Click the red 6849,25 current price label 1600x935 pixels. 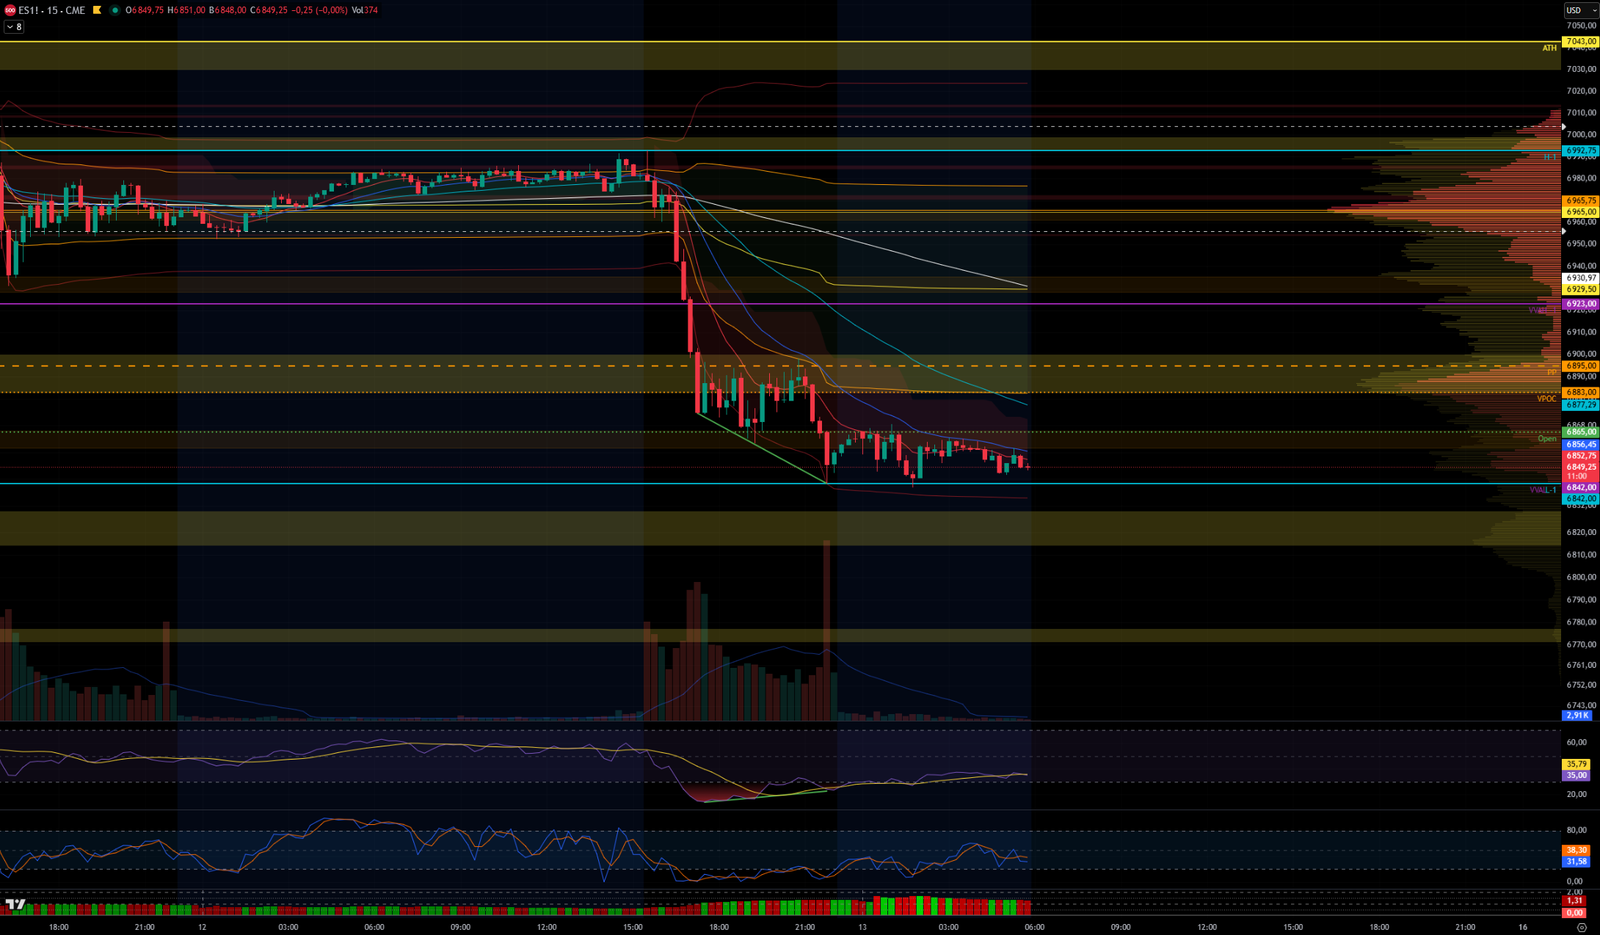[x=1580, y=467]
